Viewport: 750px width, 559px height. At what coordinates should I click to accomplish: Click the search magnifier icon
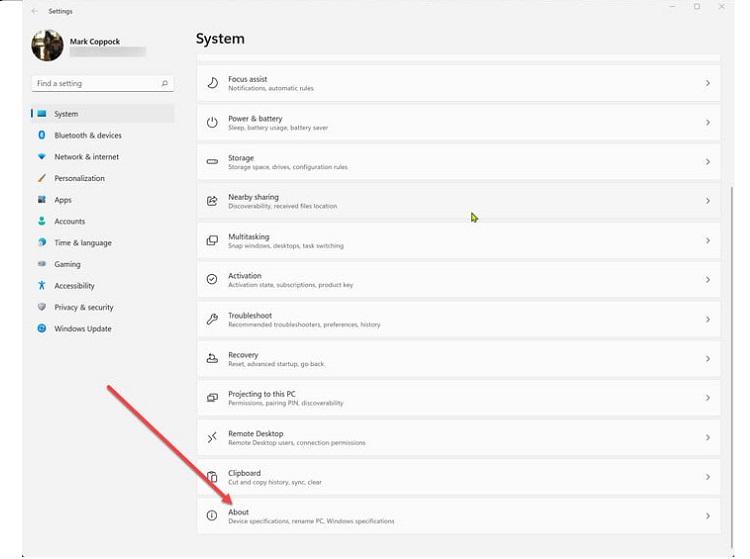coord(165,84)
